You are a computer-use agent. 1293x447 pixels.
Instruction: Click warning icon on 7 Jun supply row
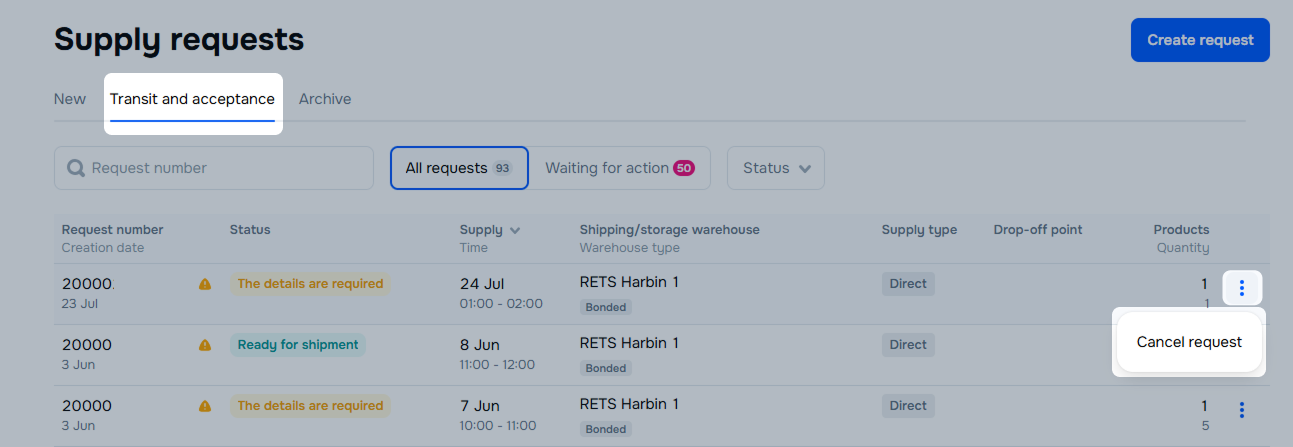(205, 406)
